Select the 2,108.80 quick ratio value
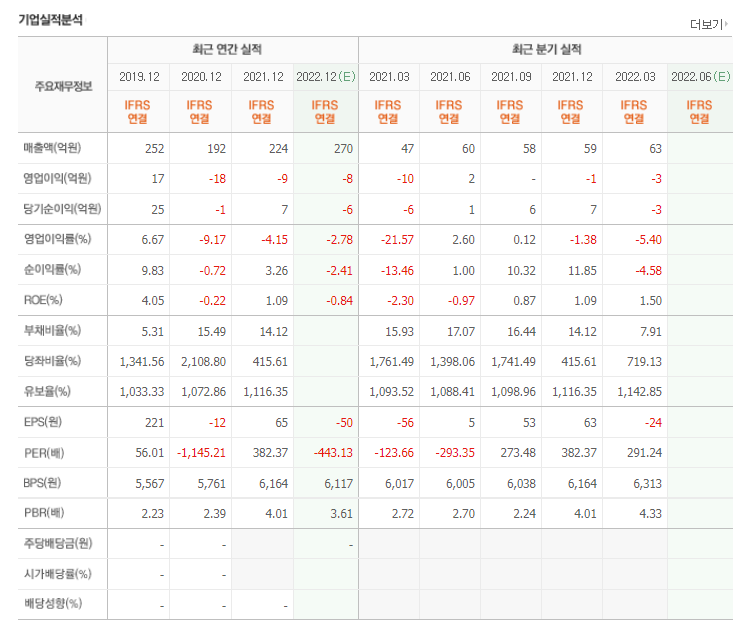The image size is (741, 629). 204,362
